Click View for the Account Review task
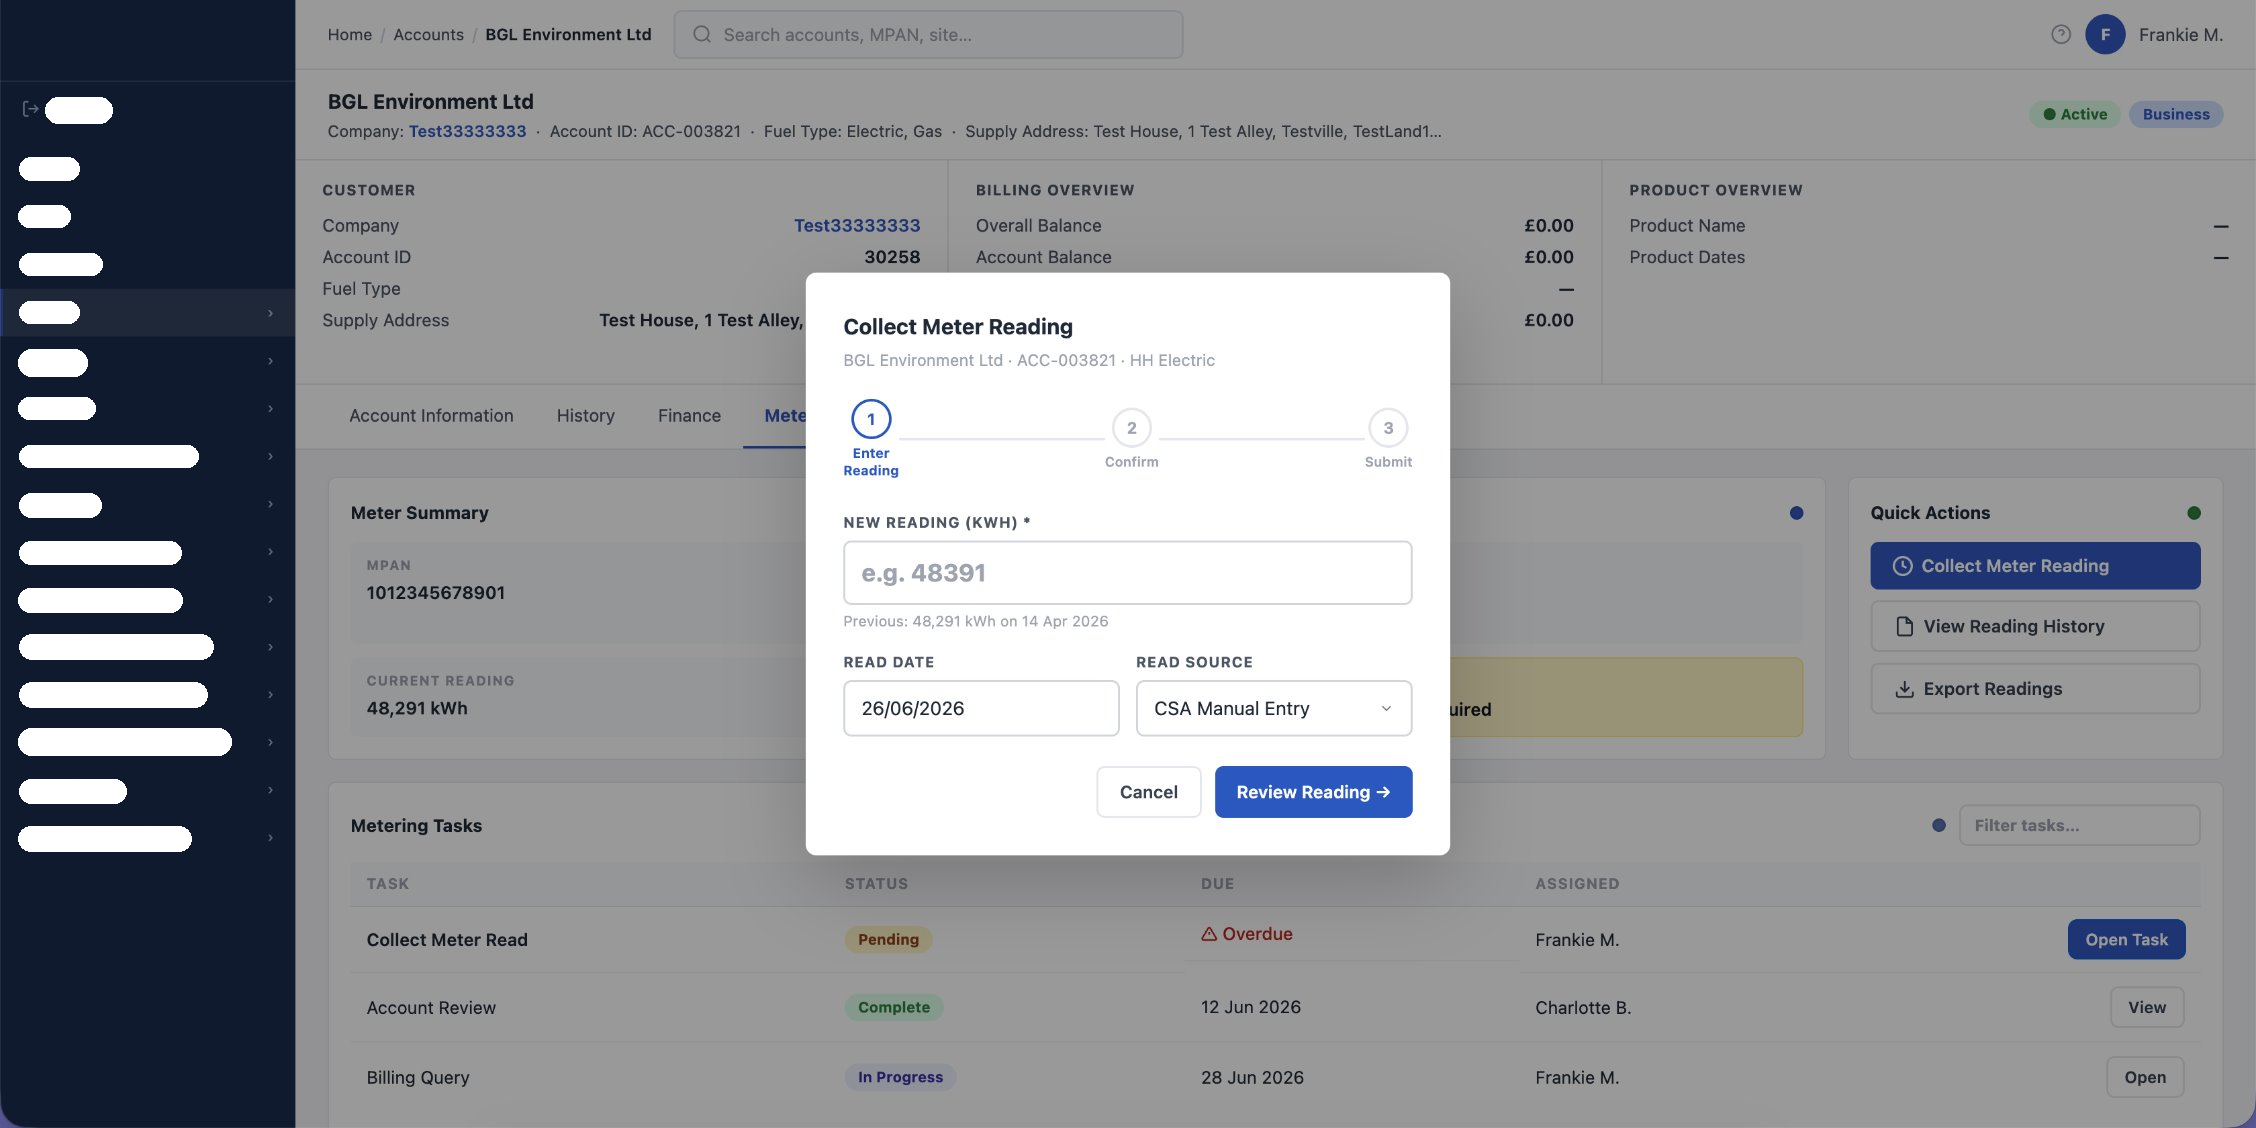Image resolution: width=2256 pixels, height=1128 pixels. (2147, 1008)
